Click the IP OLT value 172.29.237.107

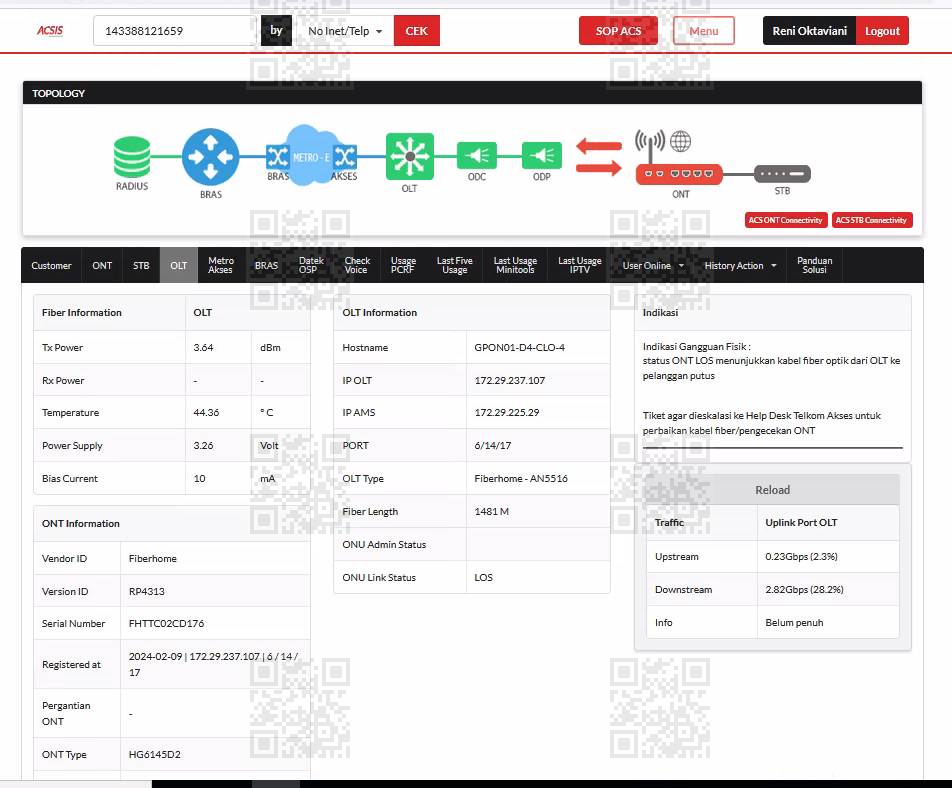(x=510, y=381)
